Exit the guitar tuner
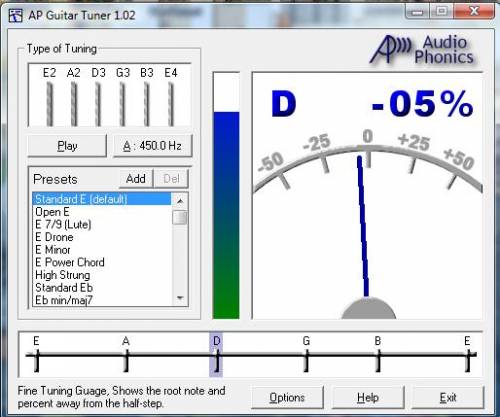Screen dimensions: 500x417 448,397
